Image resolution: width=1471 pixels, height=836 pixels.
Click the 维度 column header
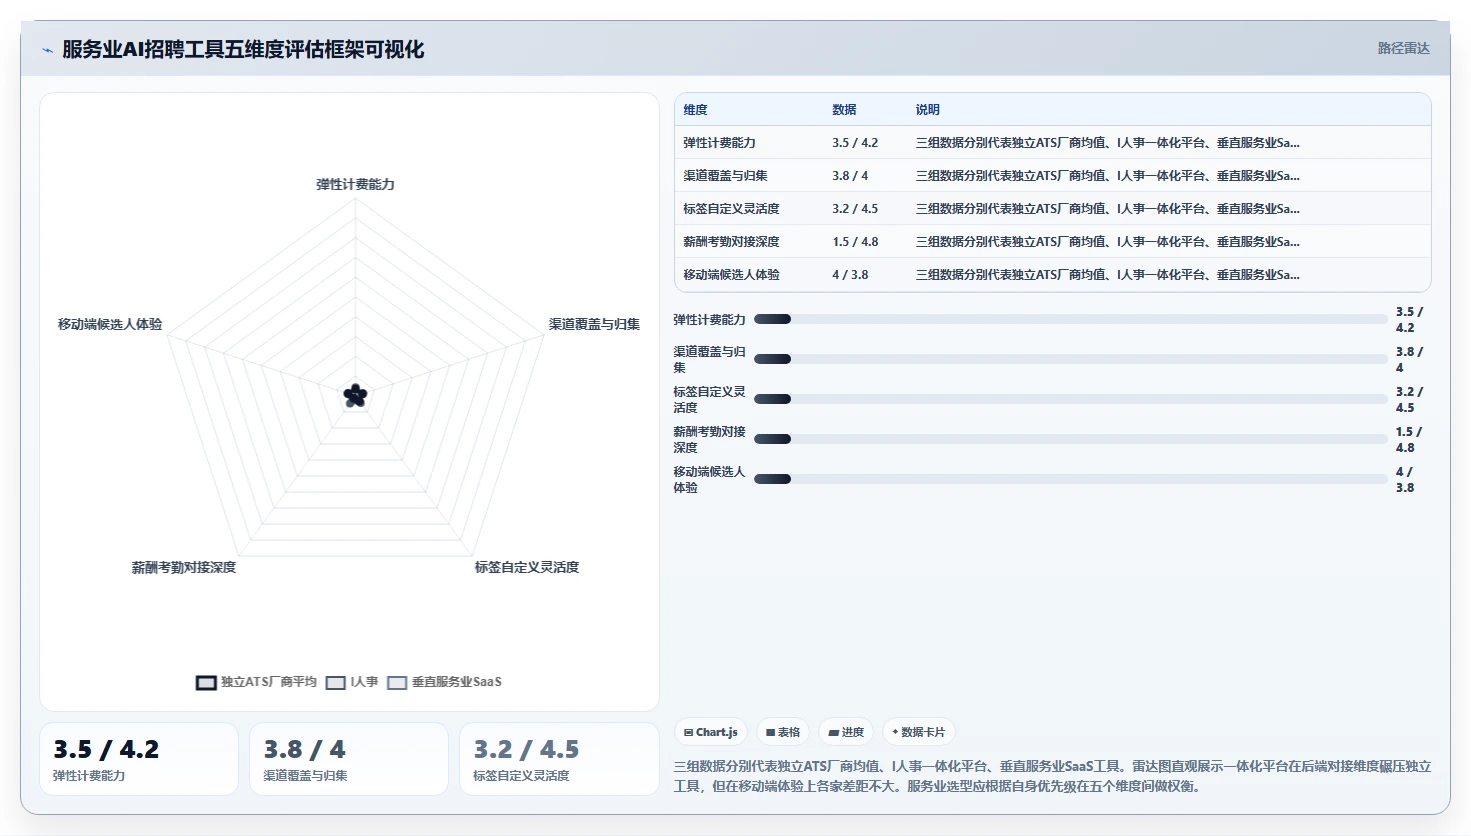click(696, 110)
